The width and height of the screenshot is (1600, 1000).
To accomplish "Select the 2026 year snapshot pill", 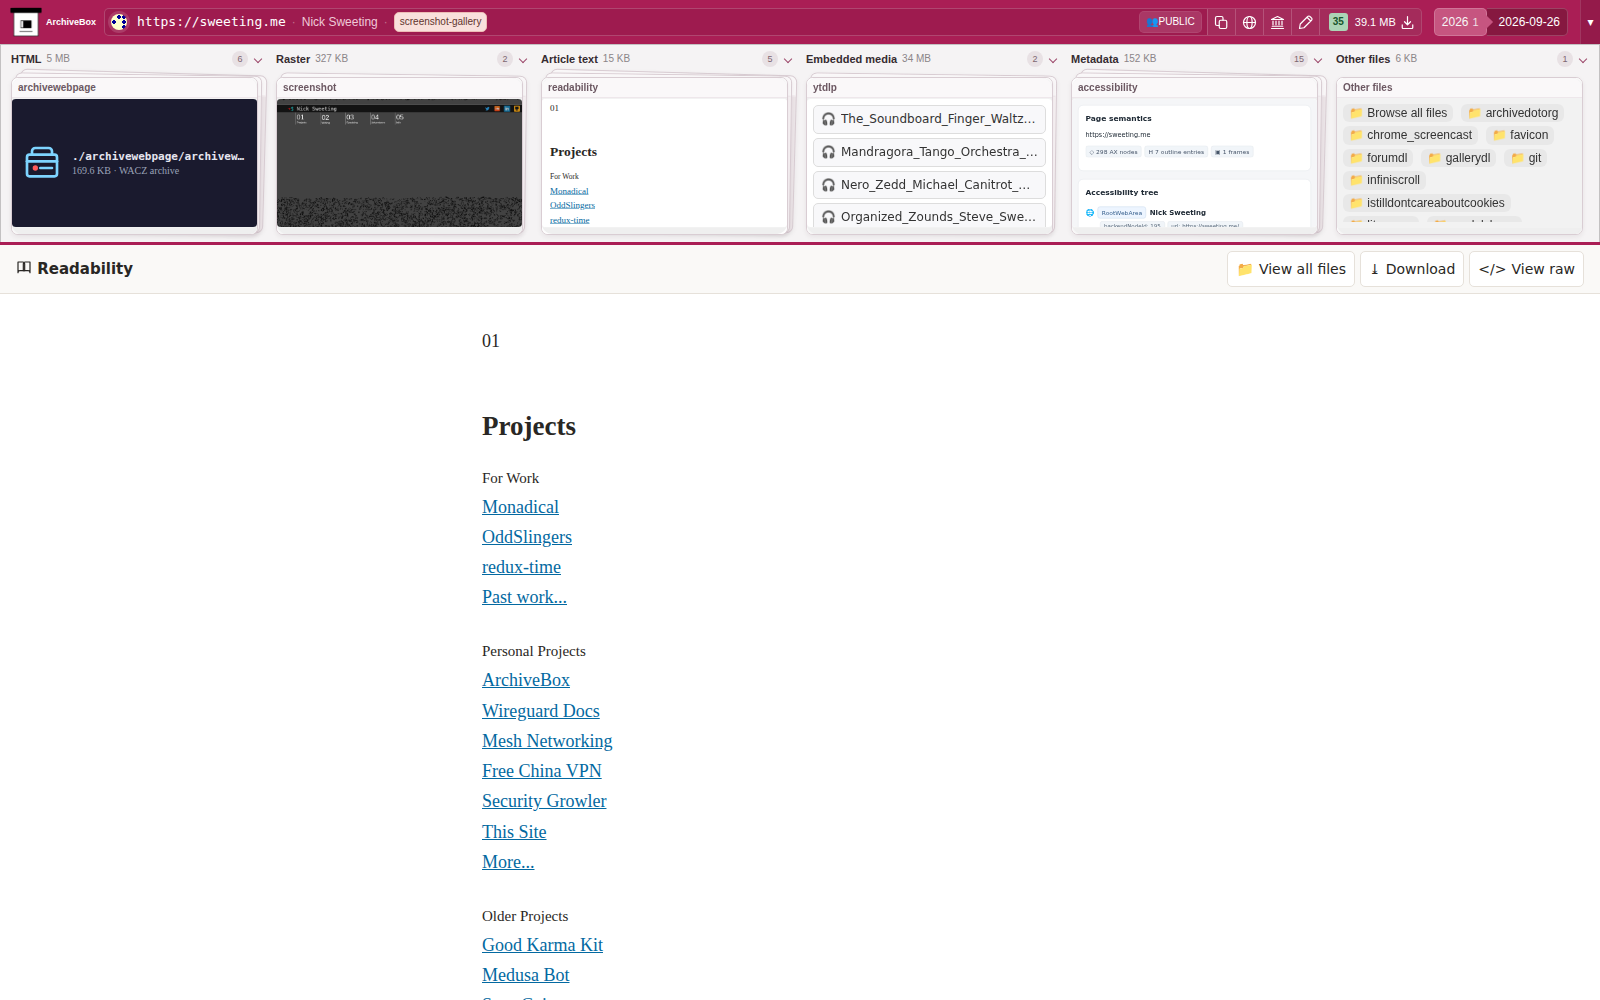I will pyautogui.click(x=1459, y=22).
